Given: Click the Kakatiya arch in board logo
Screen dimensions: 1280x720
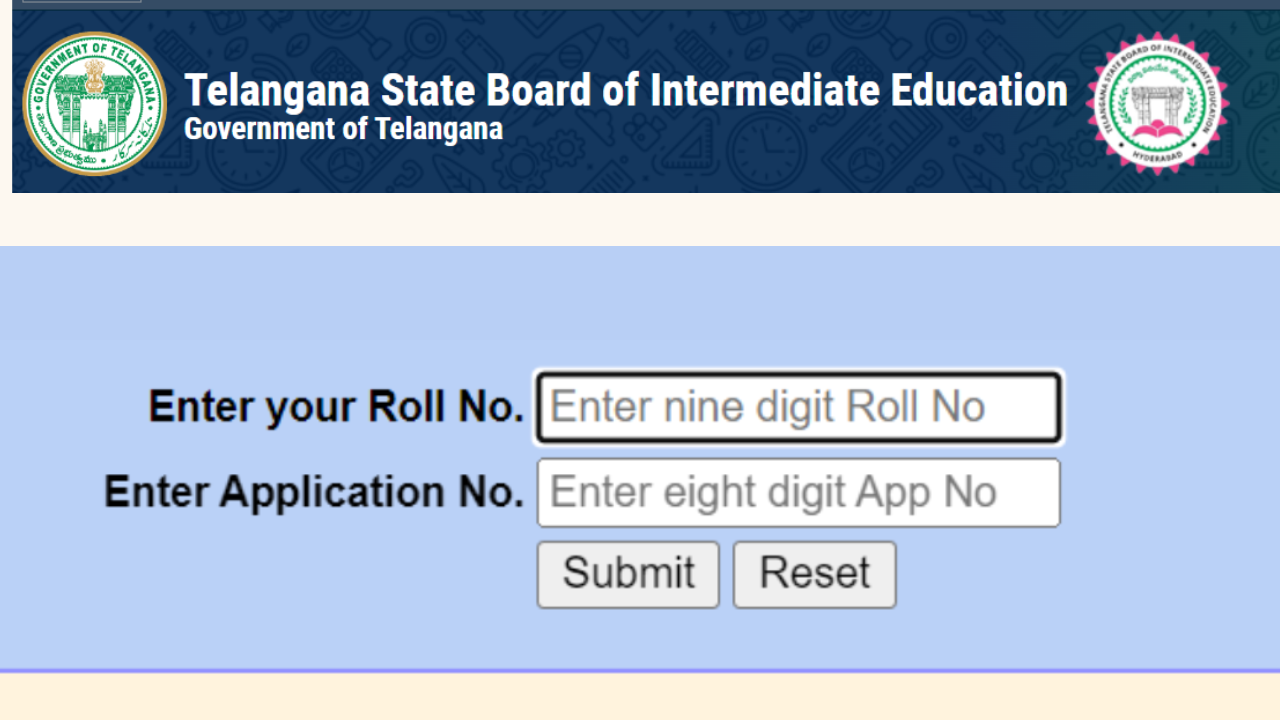Looking at the screenshot, I should click(1158, 100).
